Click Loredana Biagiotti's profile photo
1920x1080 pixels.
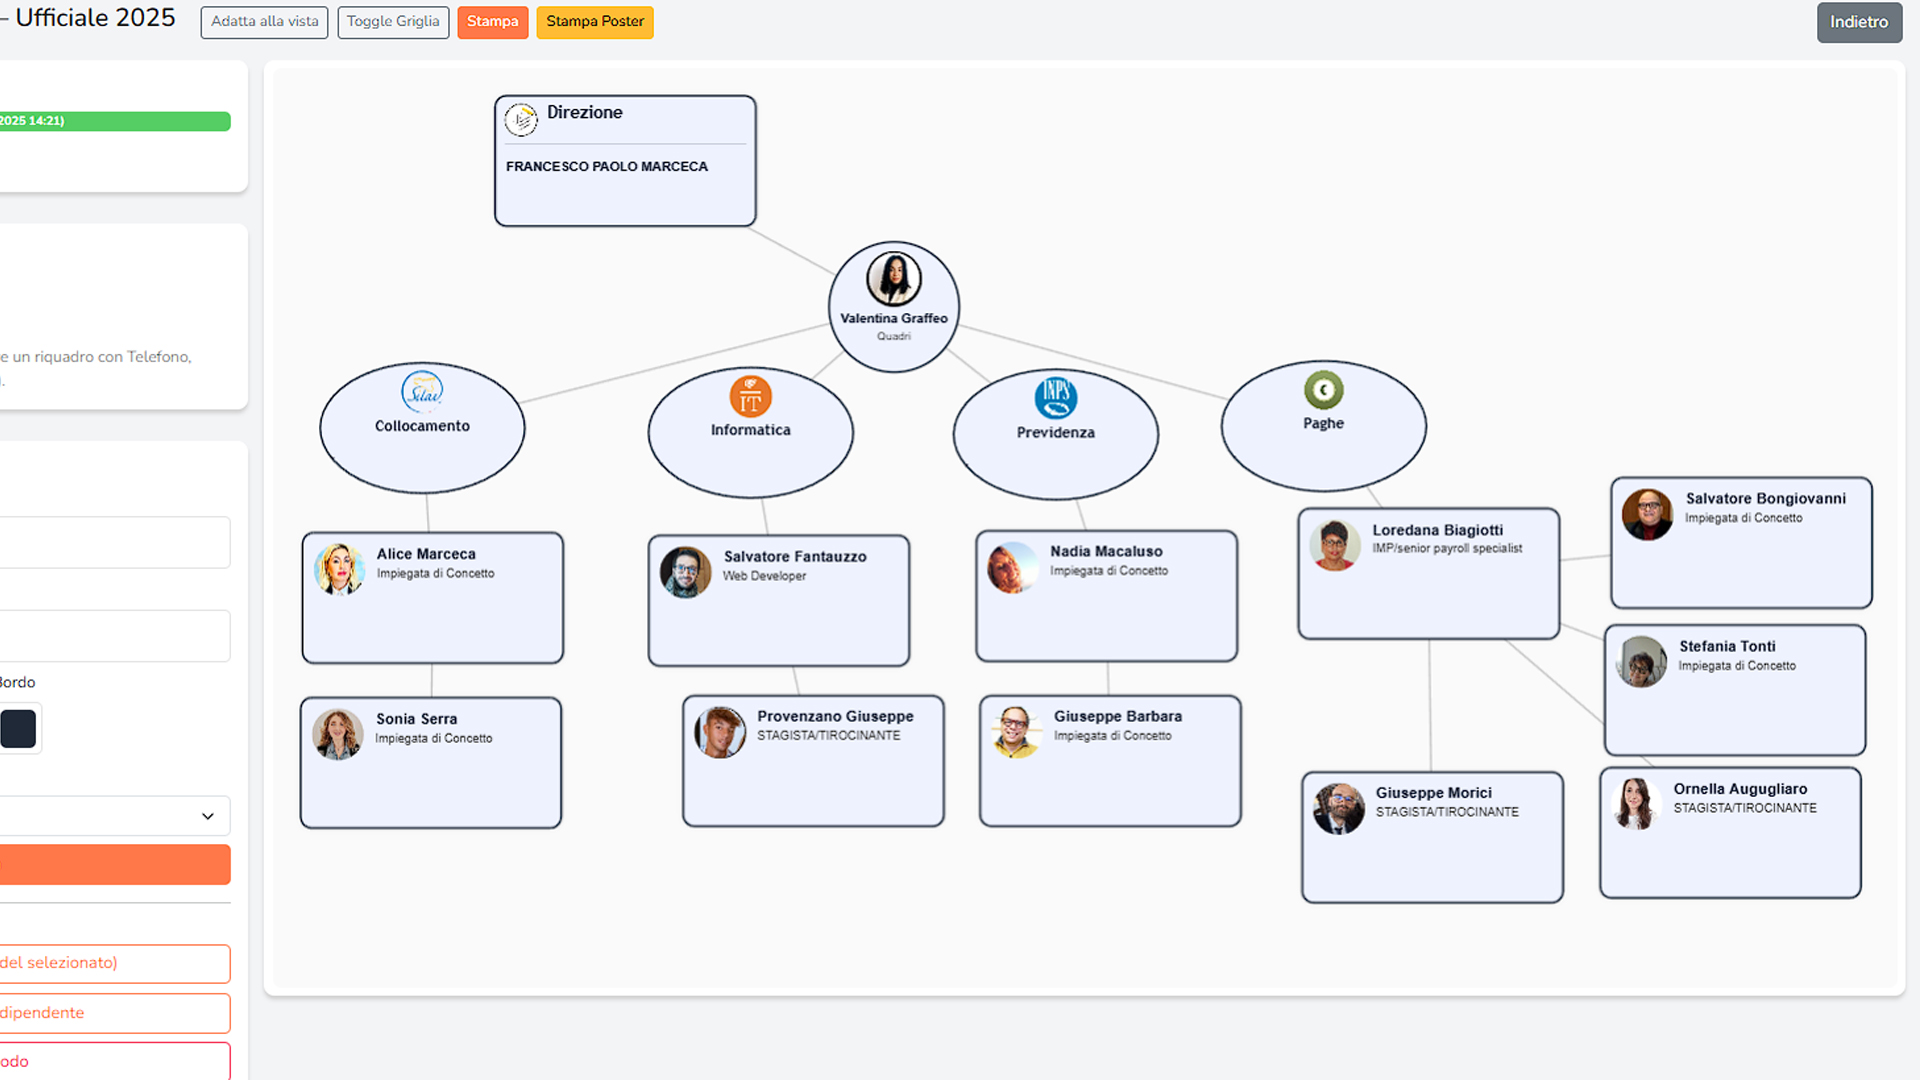(1334, 545)
